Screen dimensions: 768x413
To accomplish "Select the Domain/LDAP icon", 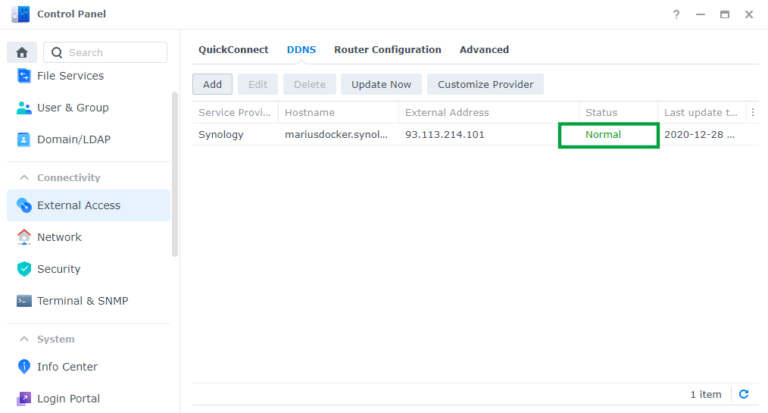I will click(24, 140).
